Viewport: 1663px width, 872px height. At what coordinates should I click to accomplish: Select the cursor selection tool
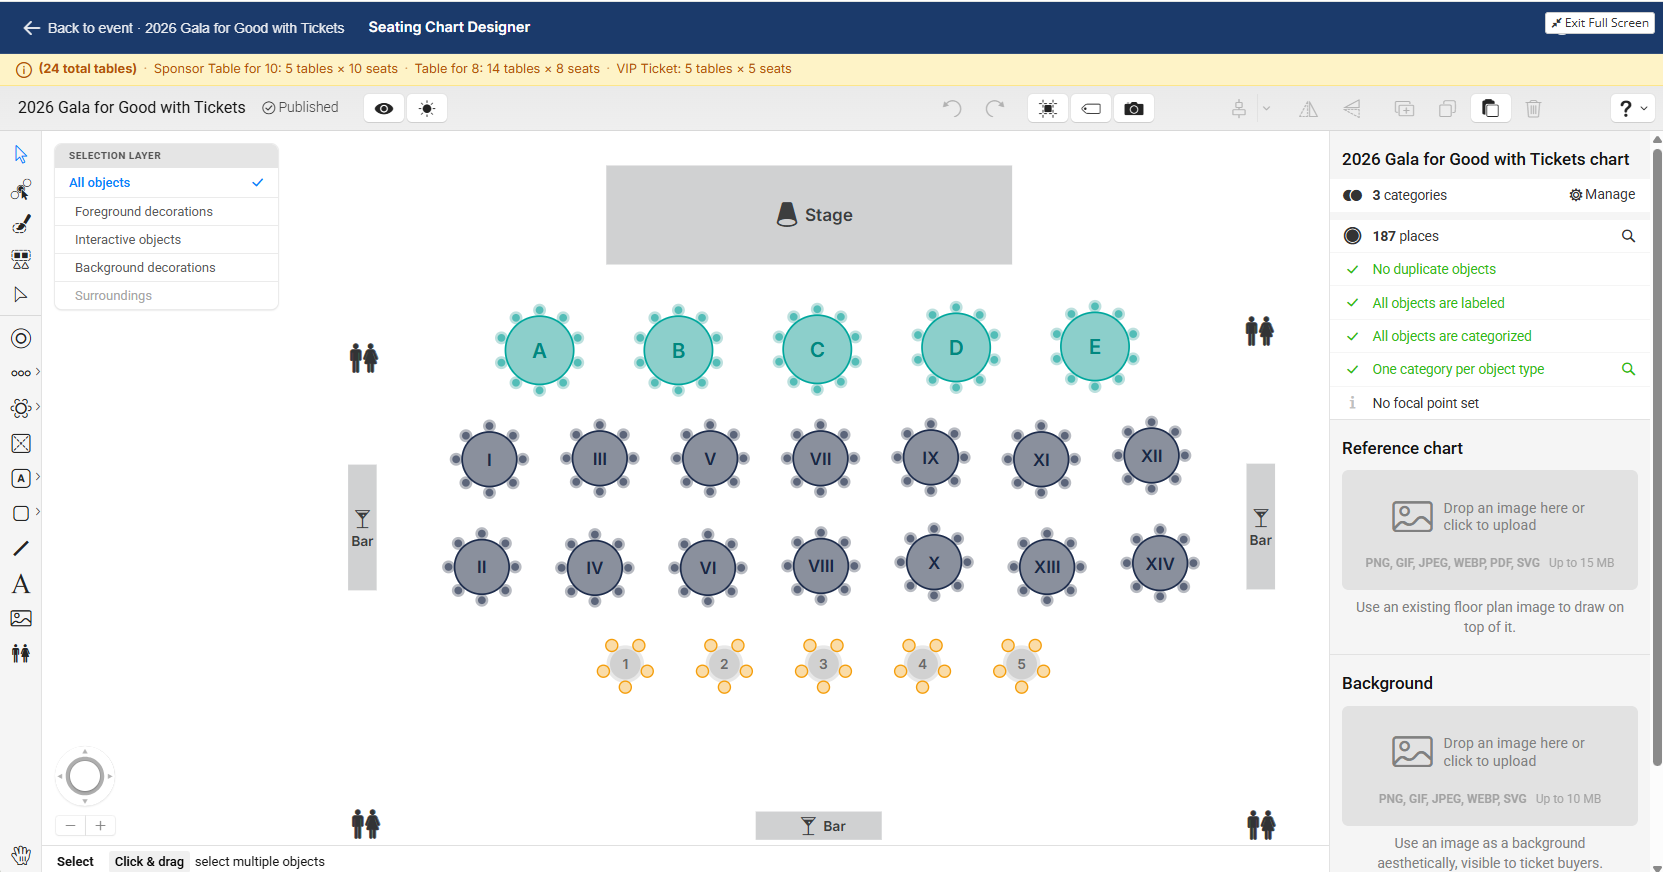point(21,154)
